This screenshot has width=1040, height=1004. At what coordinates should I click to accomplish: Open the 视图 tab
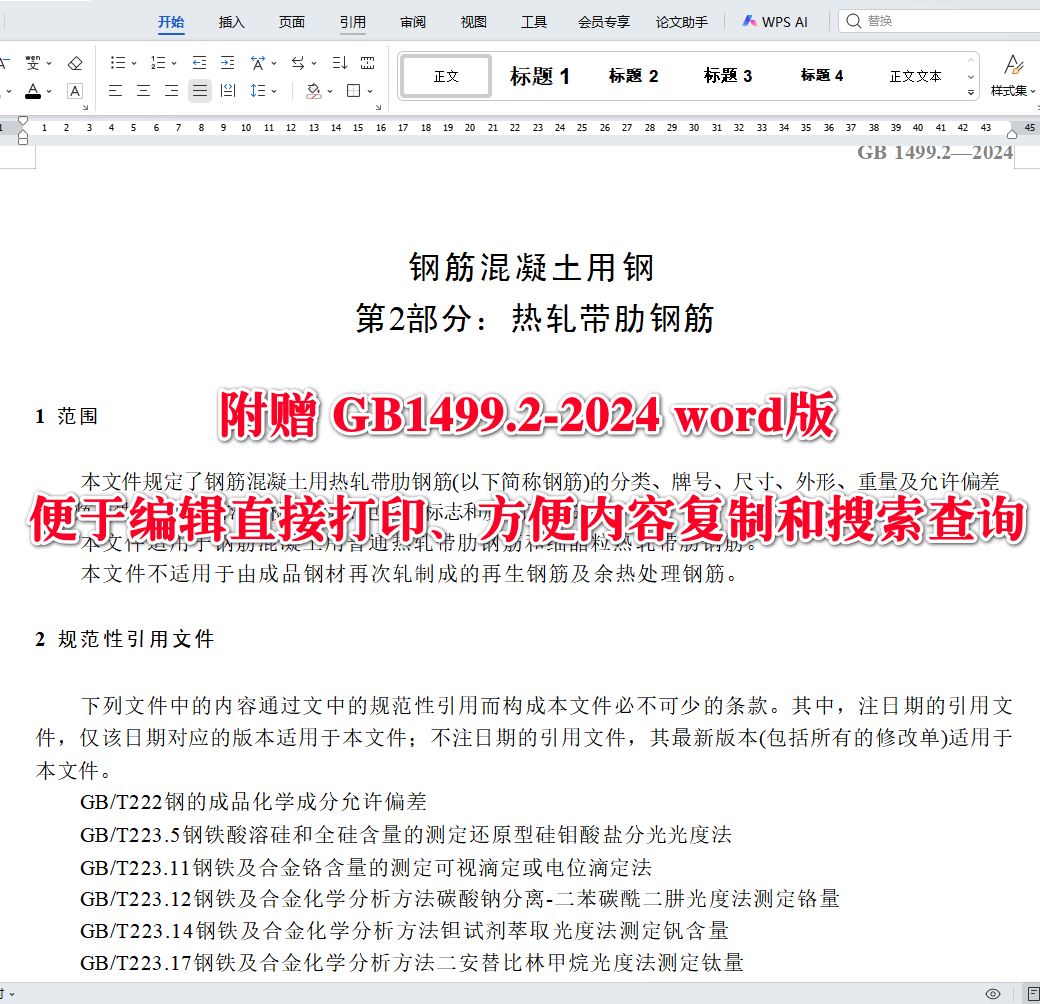[x=474, y=22]
